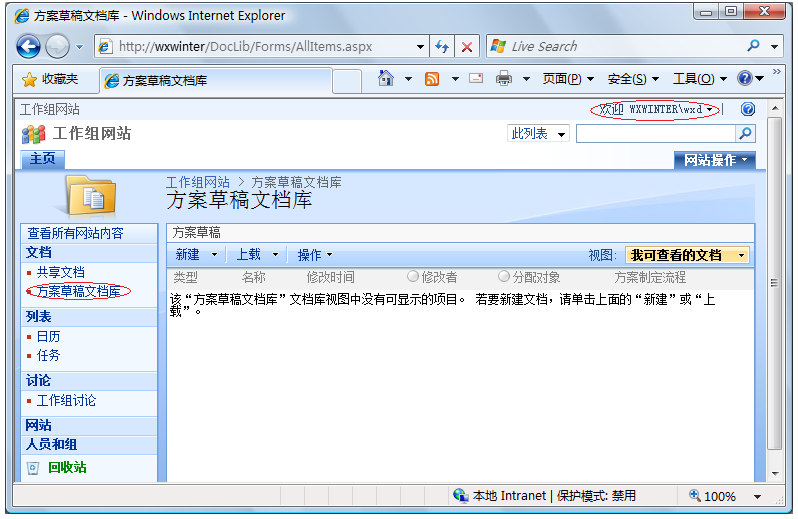Open the 欢迎 WXWINTER\wxd user menu

click(656, 109)
